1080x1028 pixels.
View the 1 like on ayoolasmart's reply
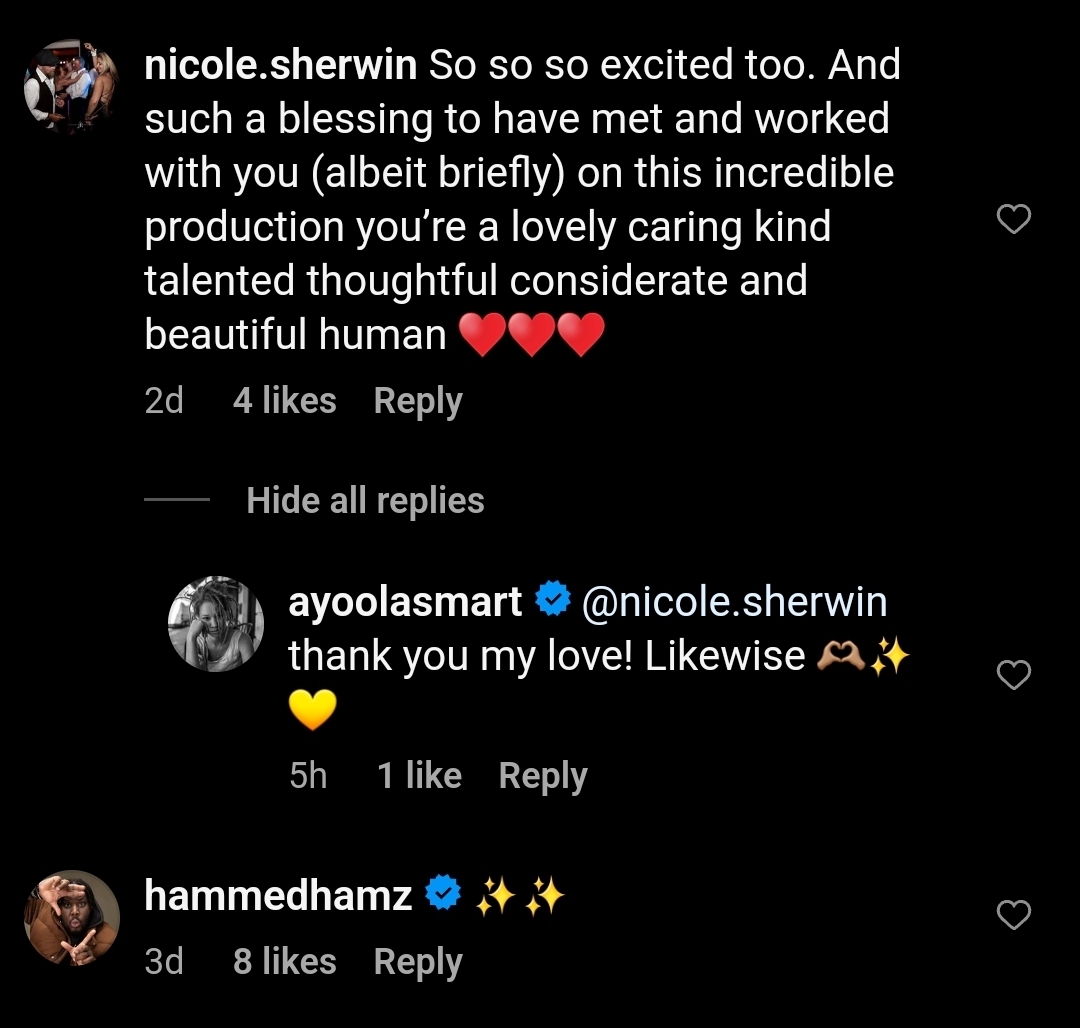point(419,776)
